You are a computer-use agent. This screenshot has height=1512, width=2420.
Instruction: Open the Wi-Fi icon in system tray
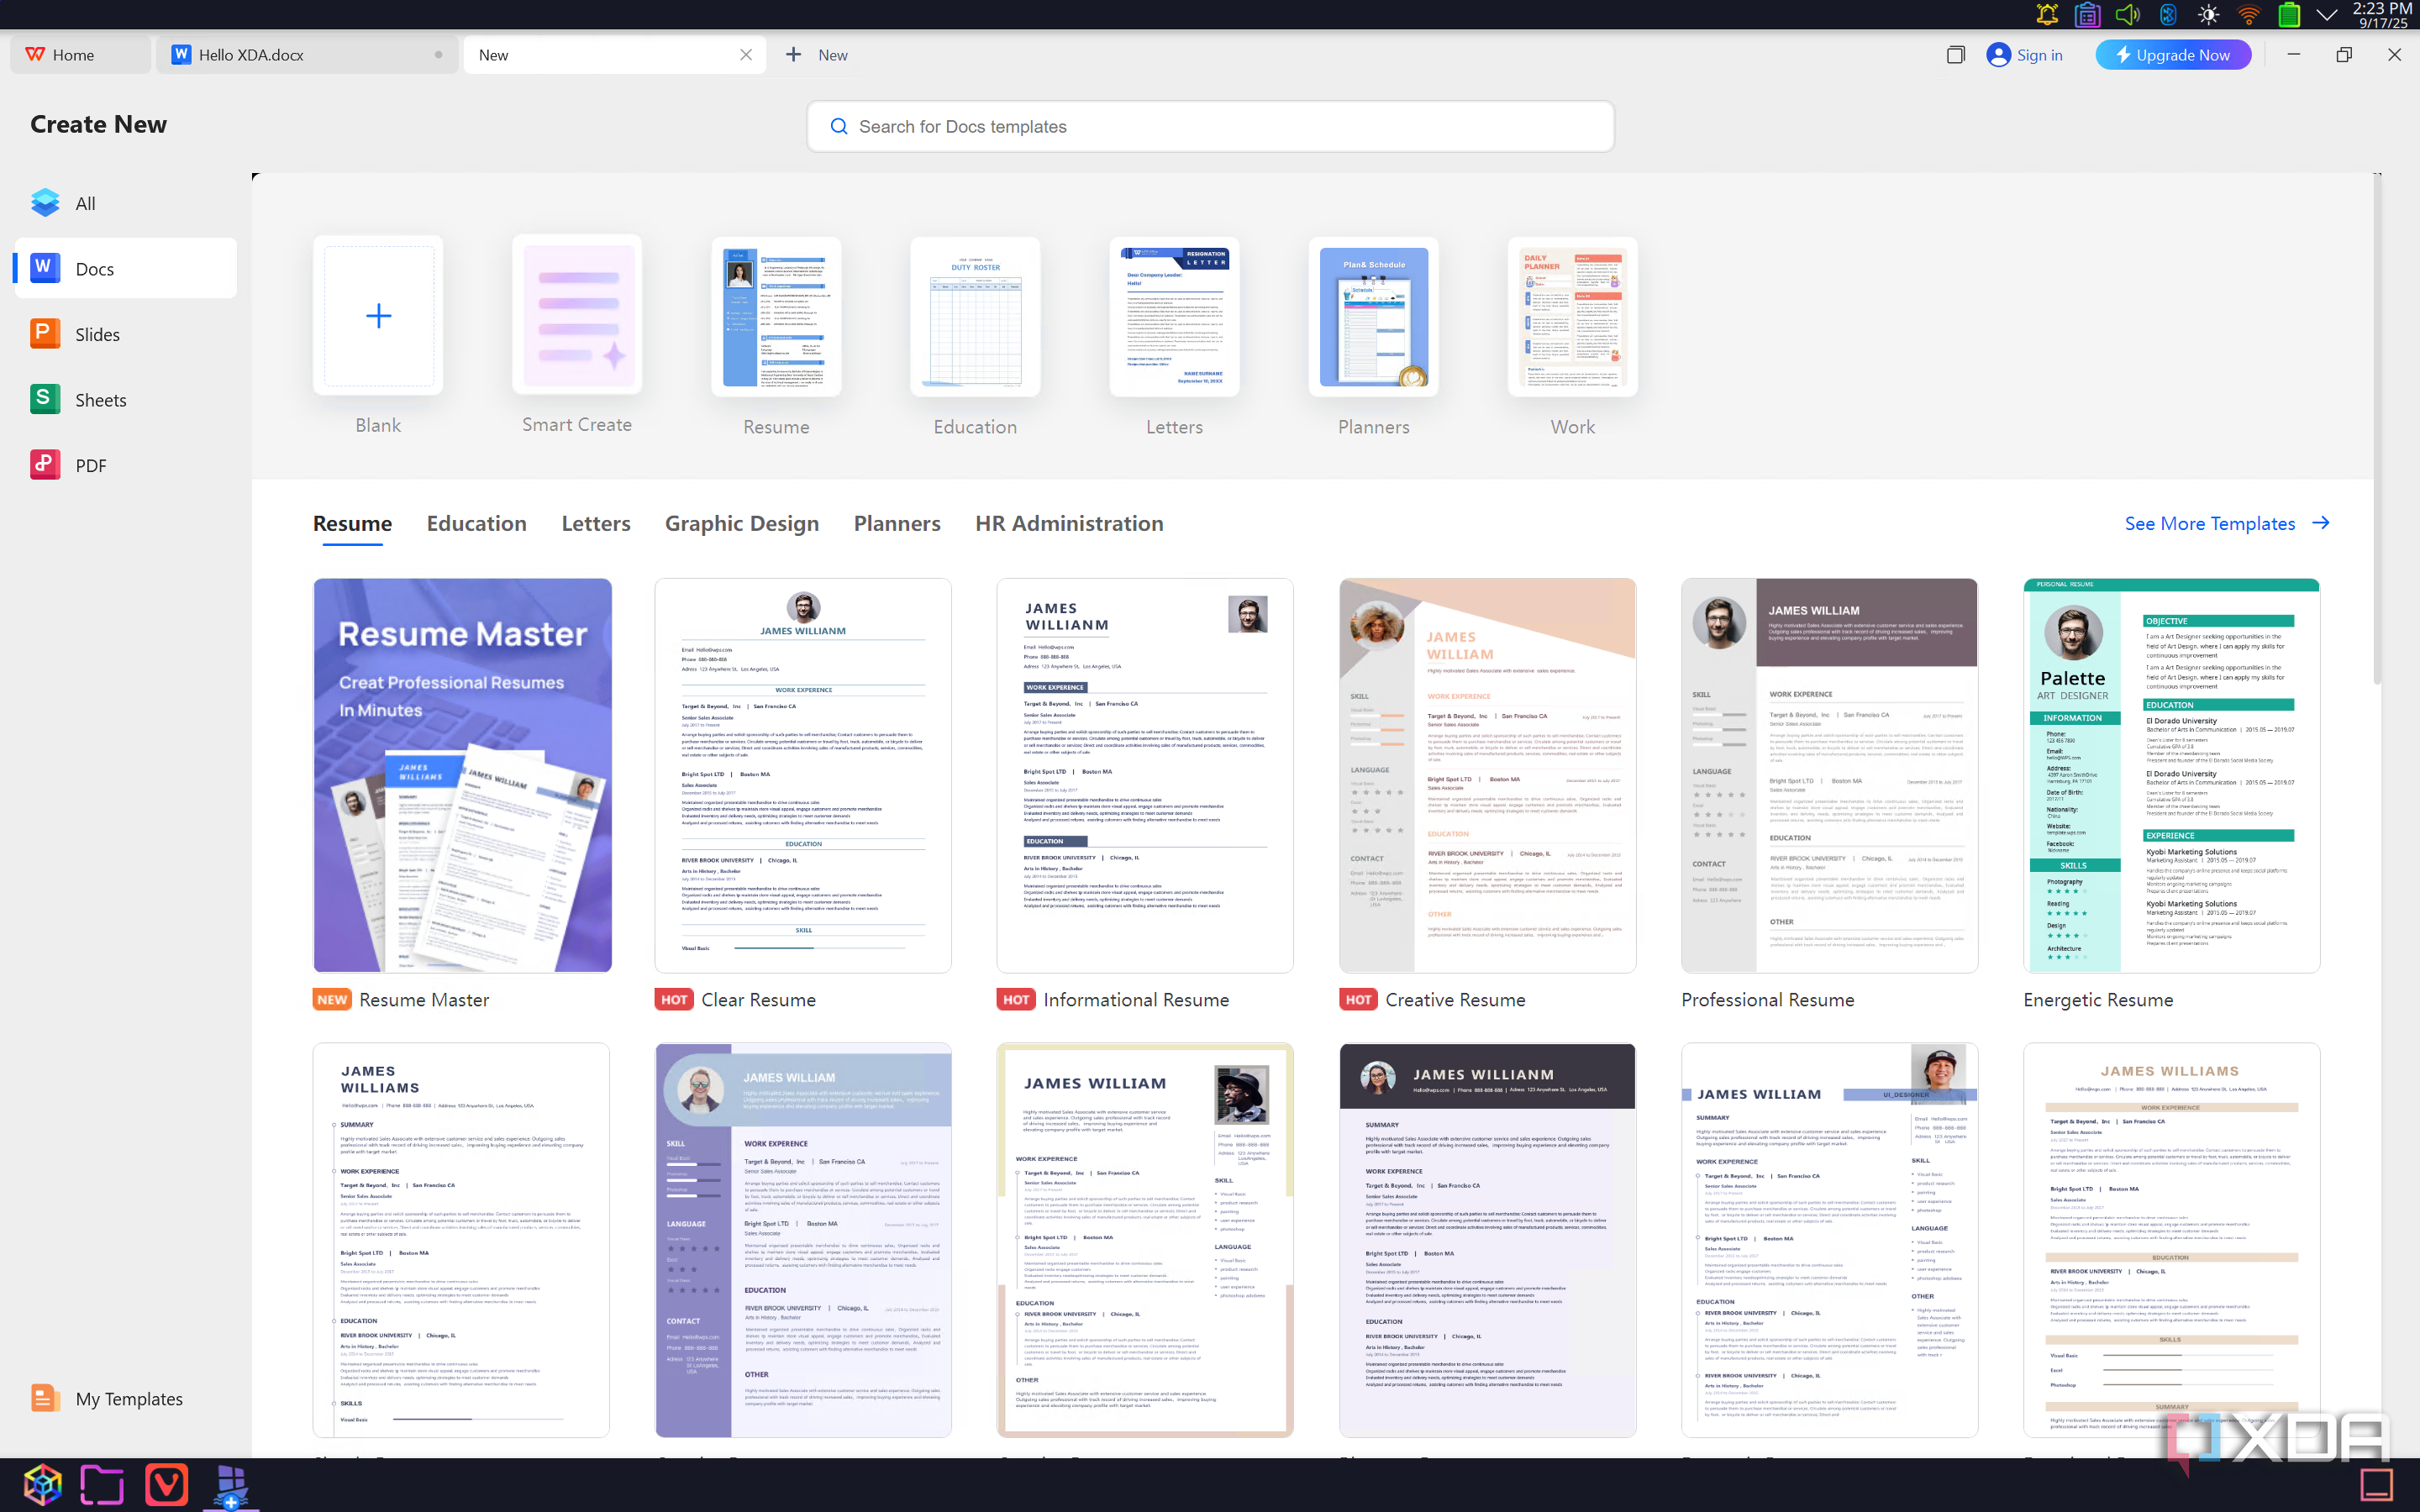point(2248,14)
